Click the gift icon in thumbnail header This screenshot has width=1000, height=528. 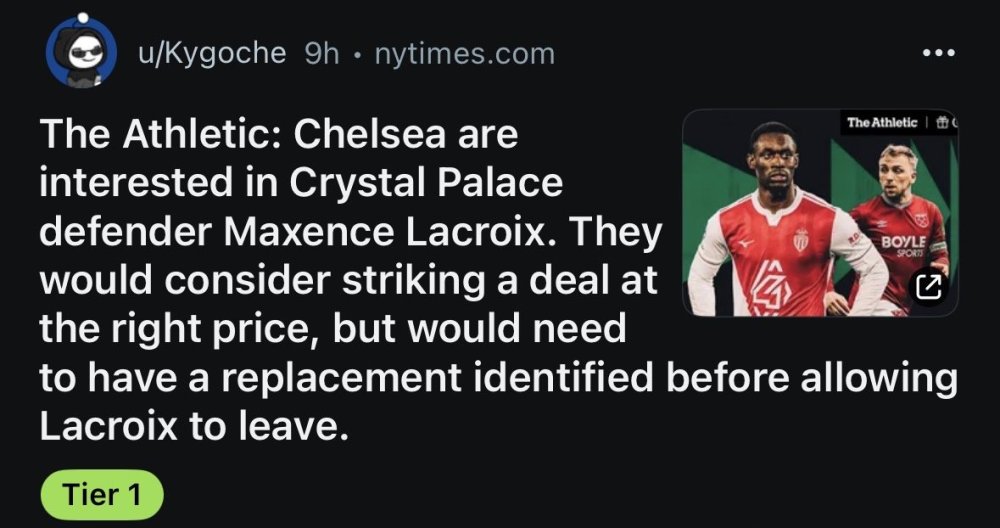[941, 122]
